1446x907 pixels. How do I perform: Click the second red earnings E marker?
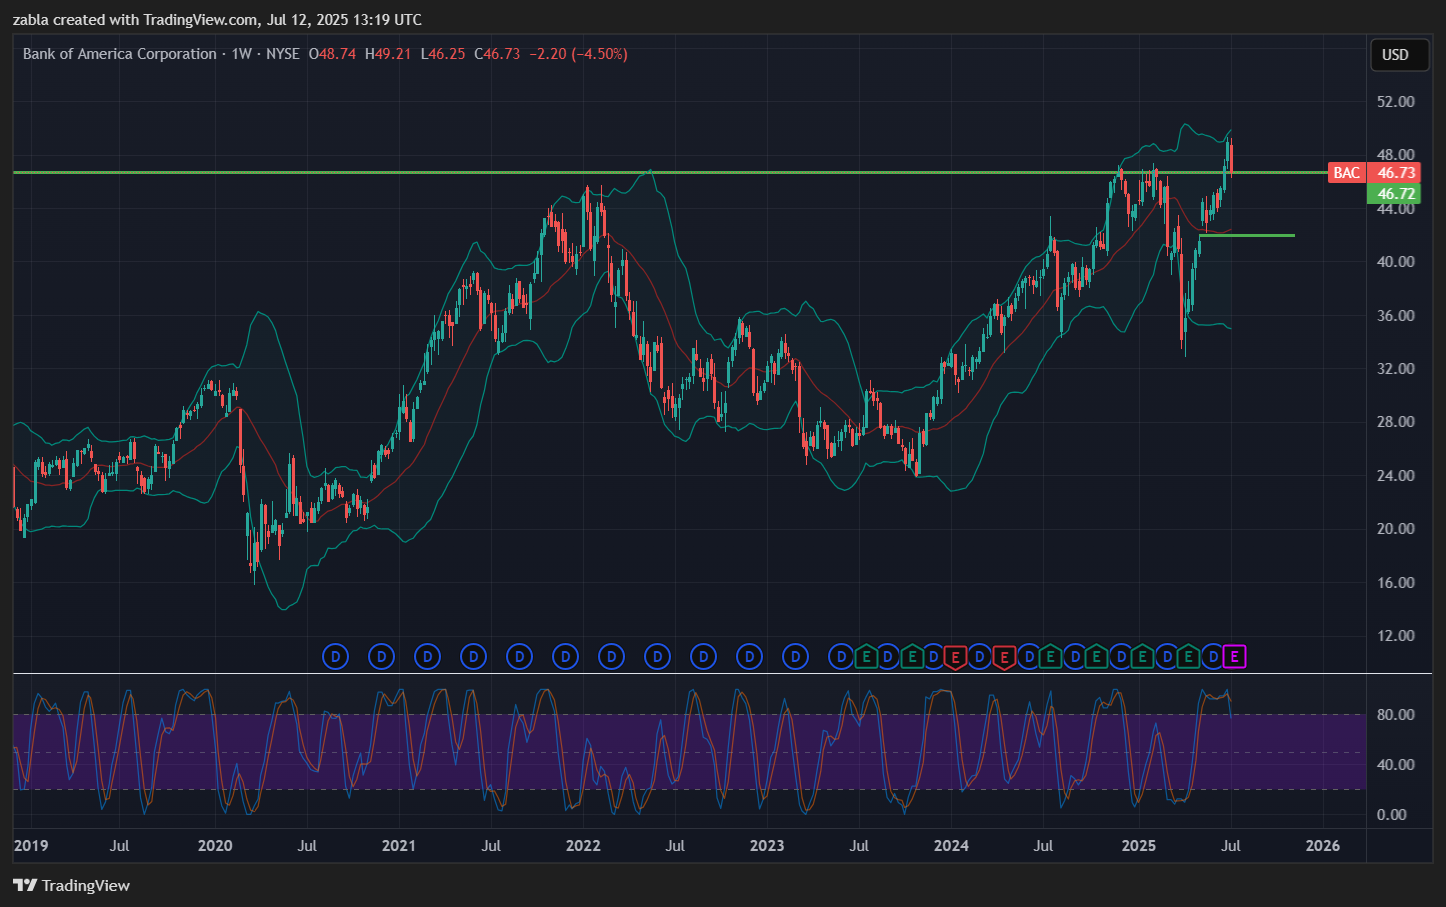pyautogui.click(x=1003, y=657)
